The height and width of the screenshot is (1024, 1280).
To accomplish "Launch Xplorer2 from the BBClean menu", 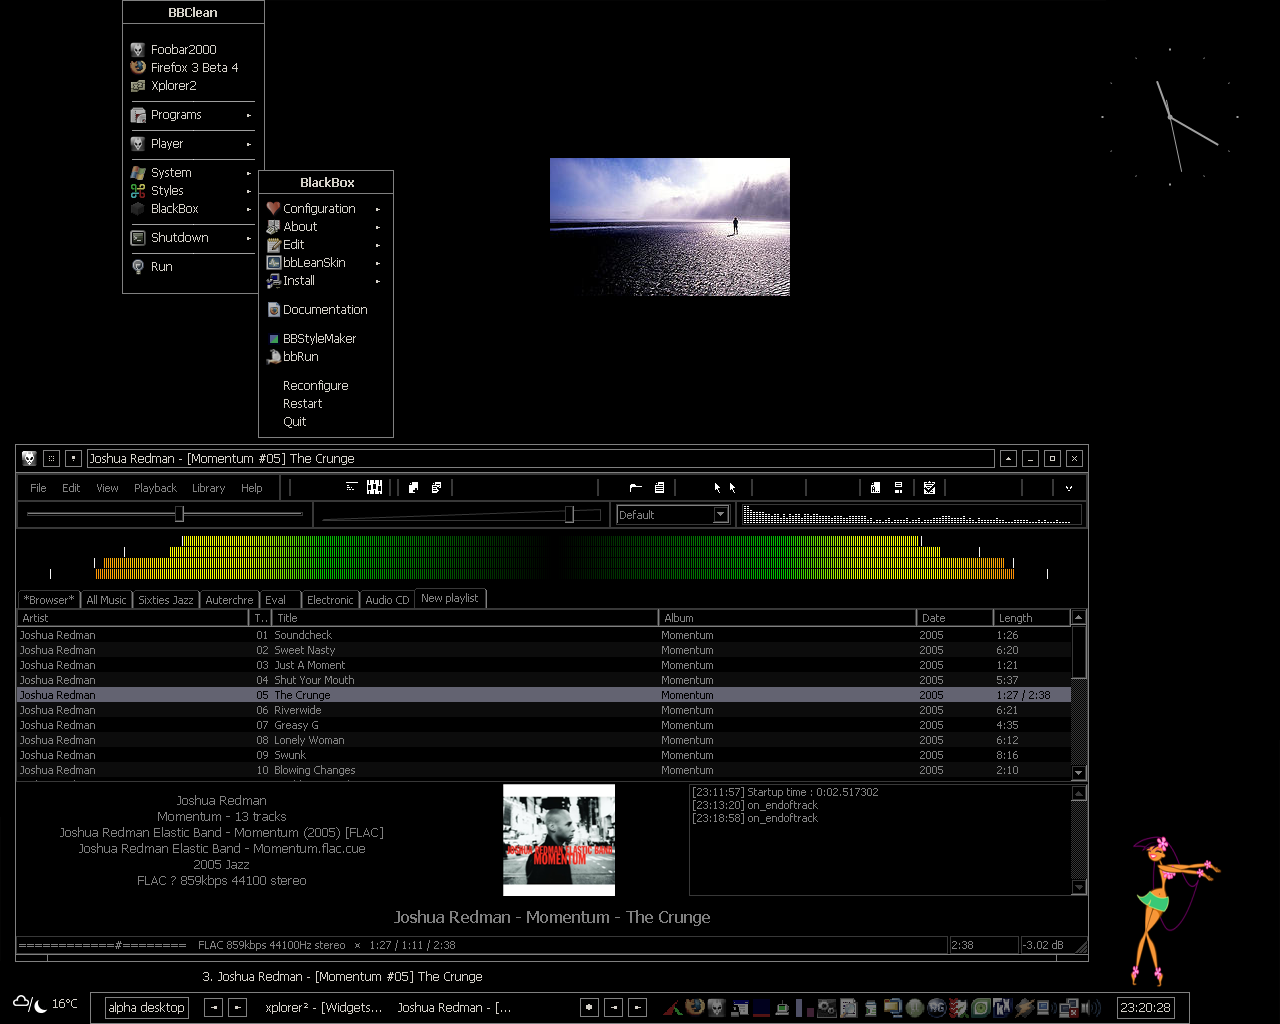I will pyautogui.click(x=192, y=85).
